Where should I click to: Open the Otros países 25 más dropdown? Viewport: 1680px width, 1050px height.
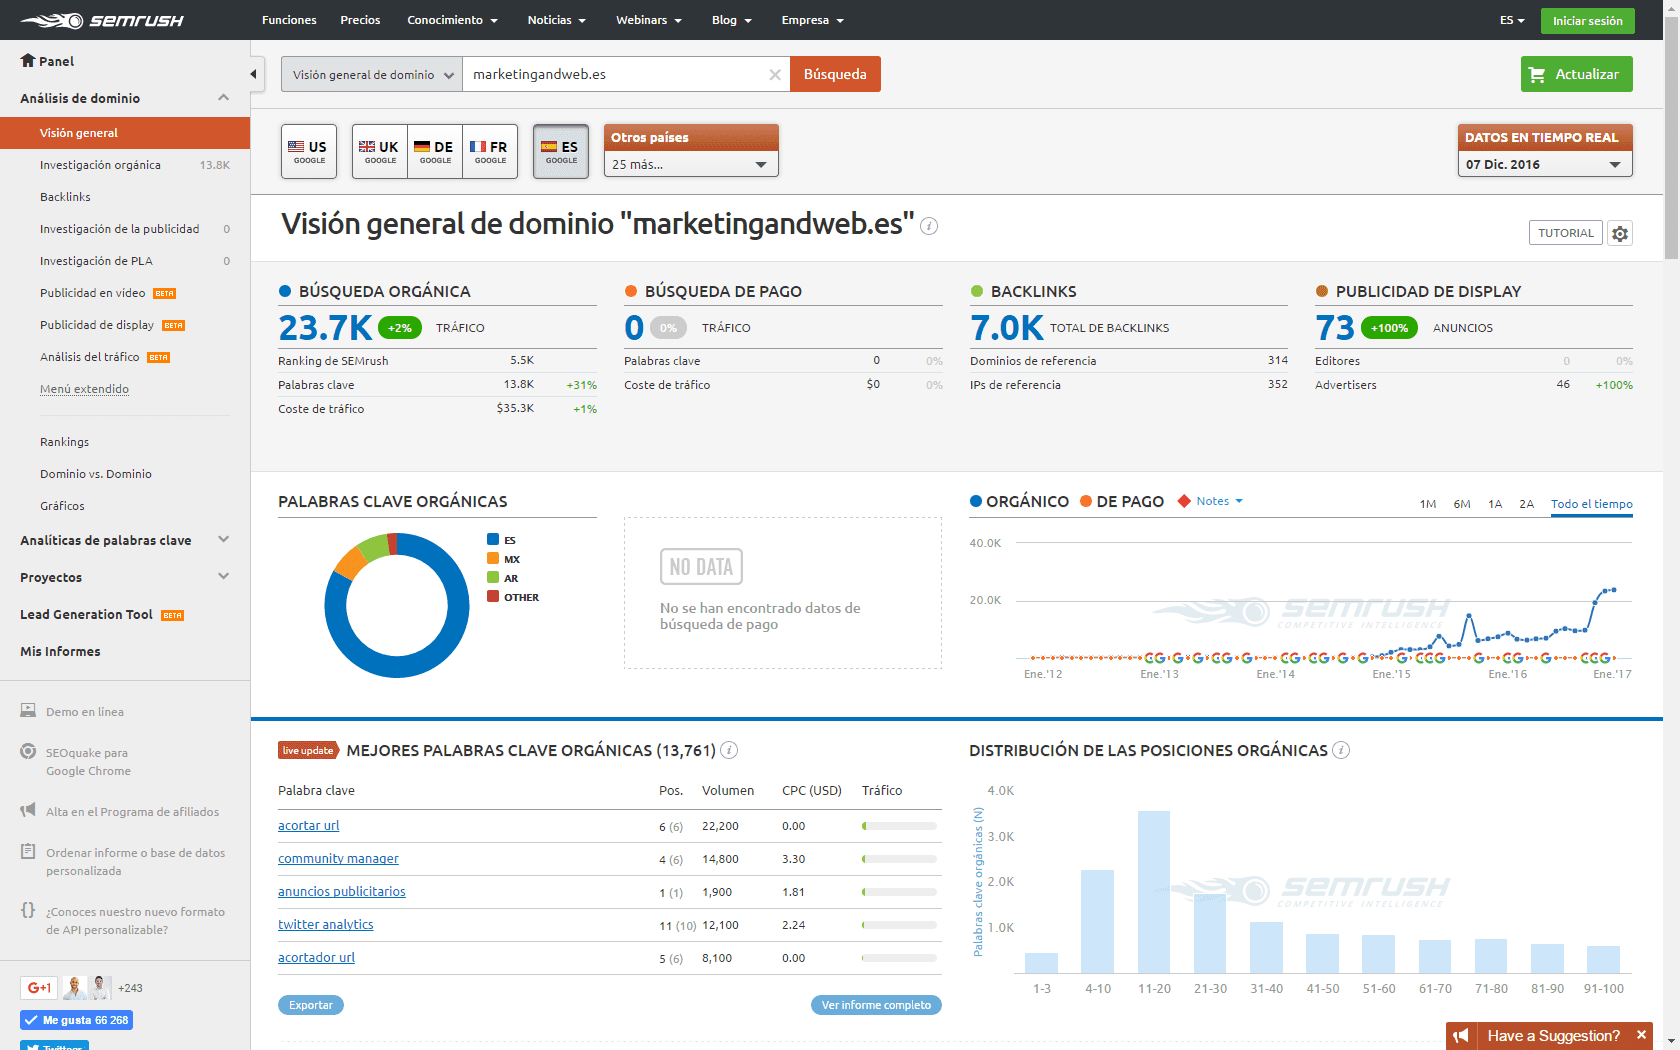click(x=690, y=165)
